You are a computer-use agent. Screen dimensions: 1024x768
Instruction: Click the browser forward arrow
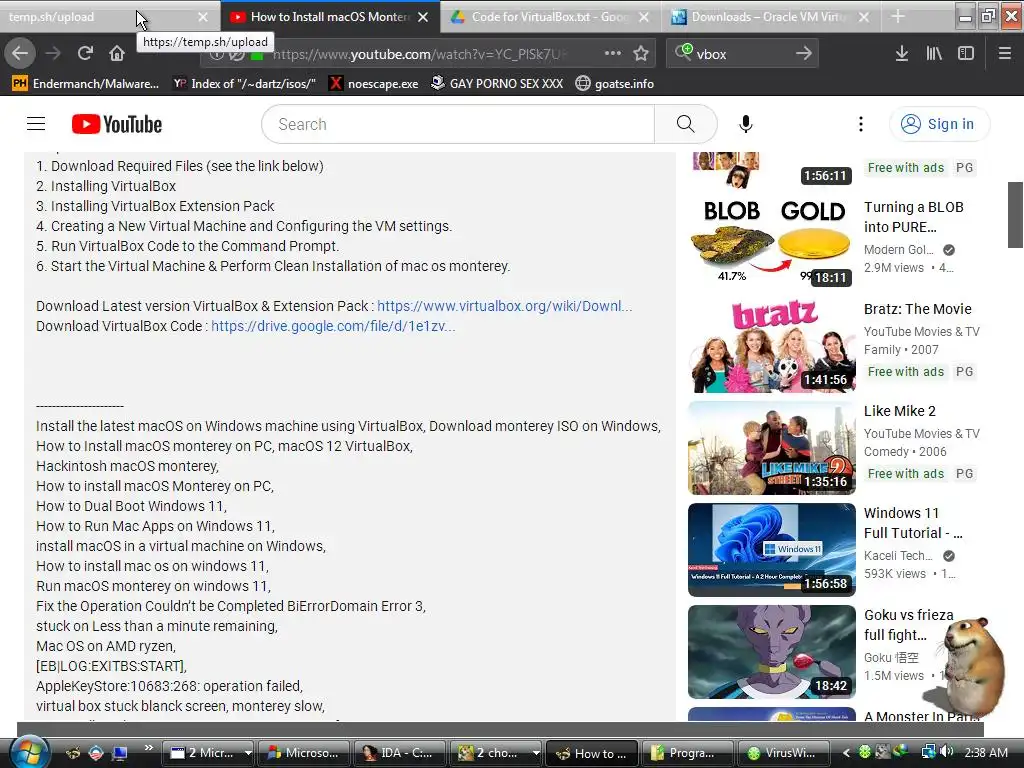pyautogui.click(x=53, y=53)
